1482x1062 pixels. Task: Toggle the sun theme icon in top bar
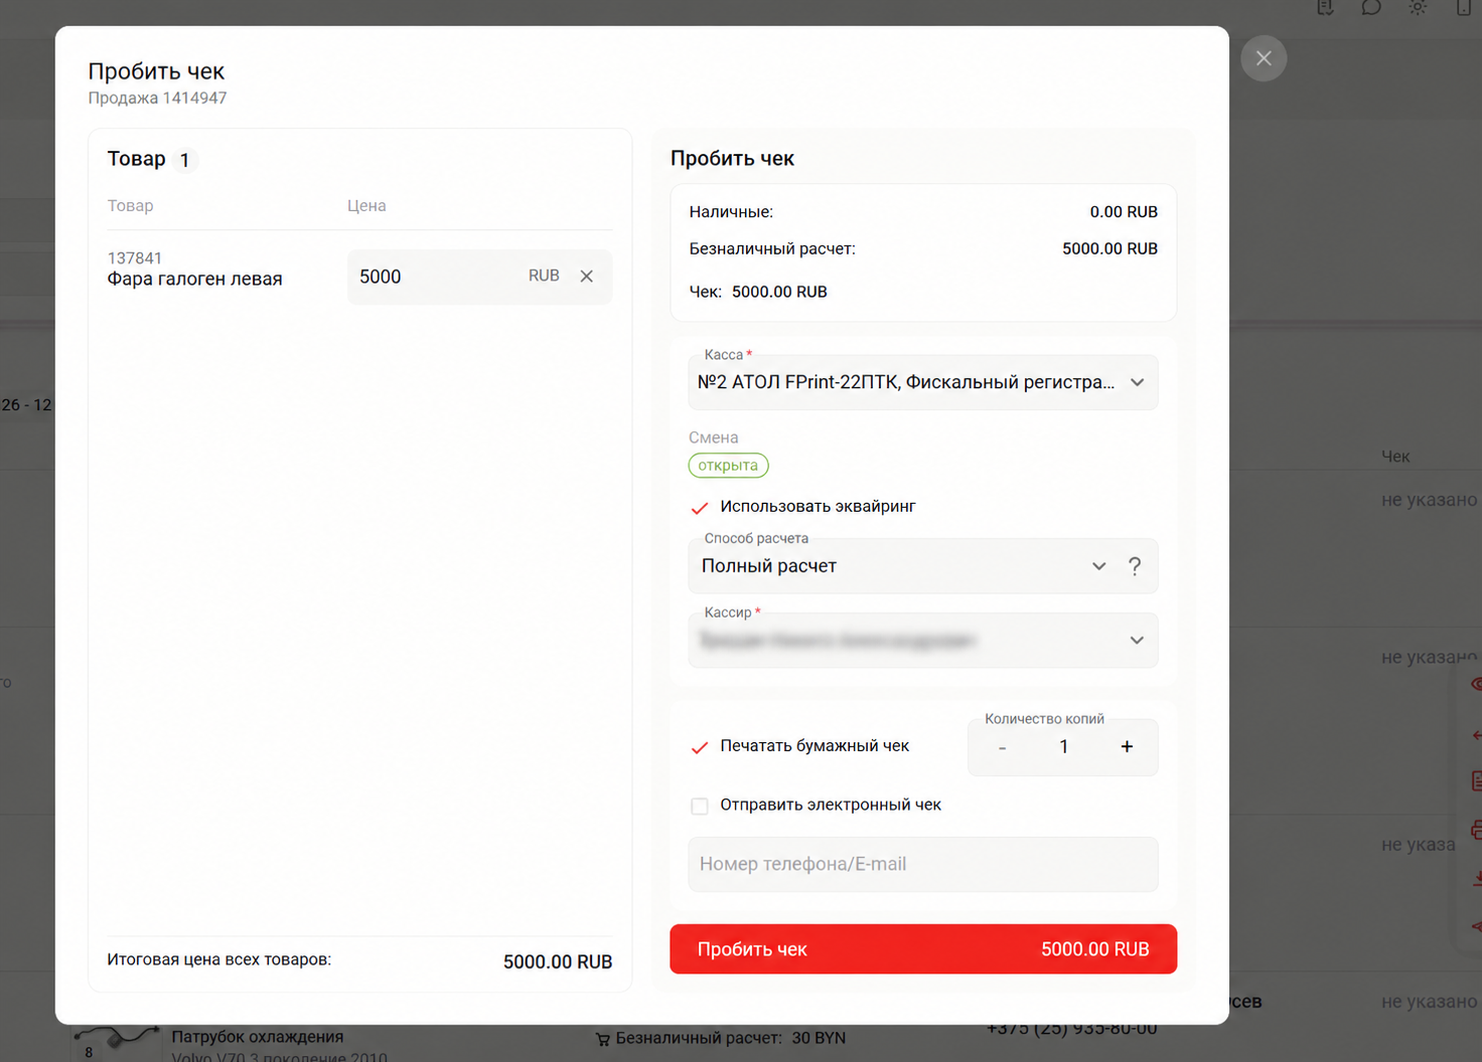pos(1418,7)
